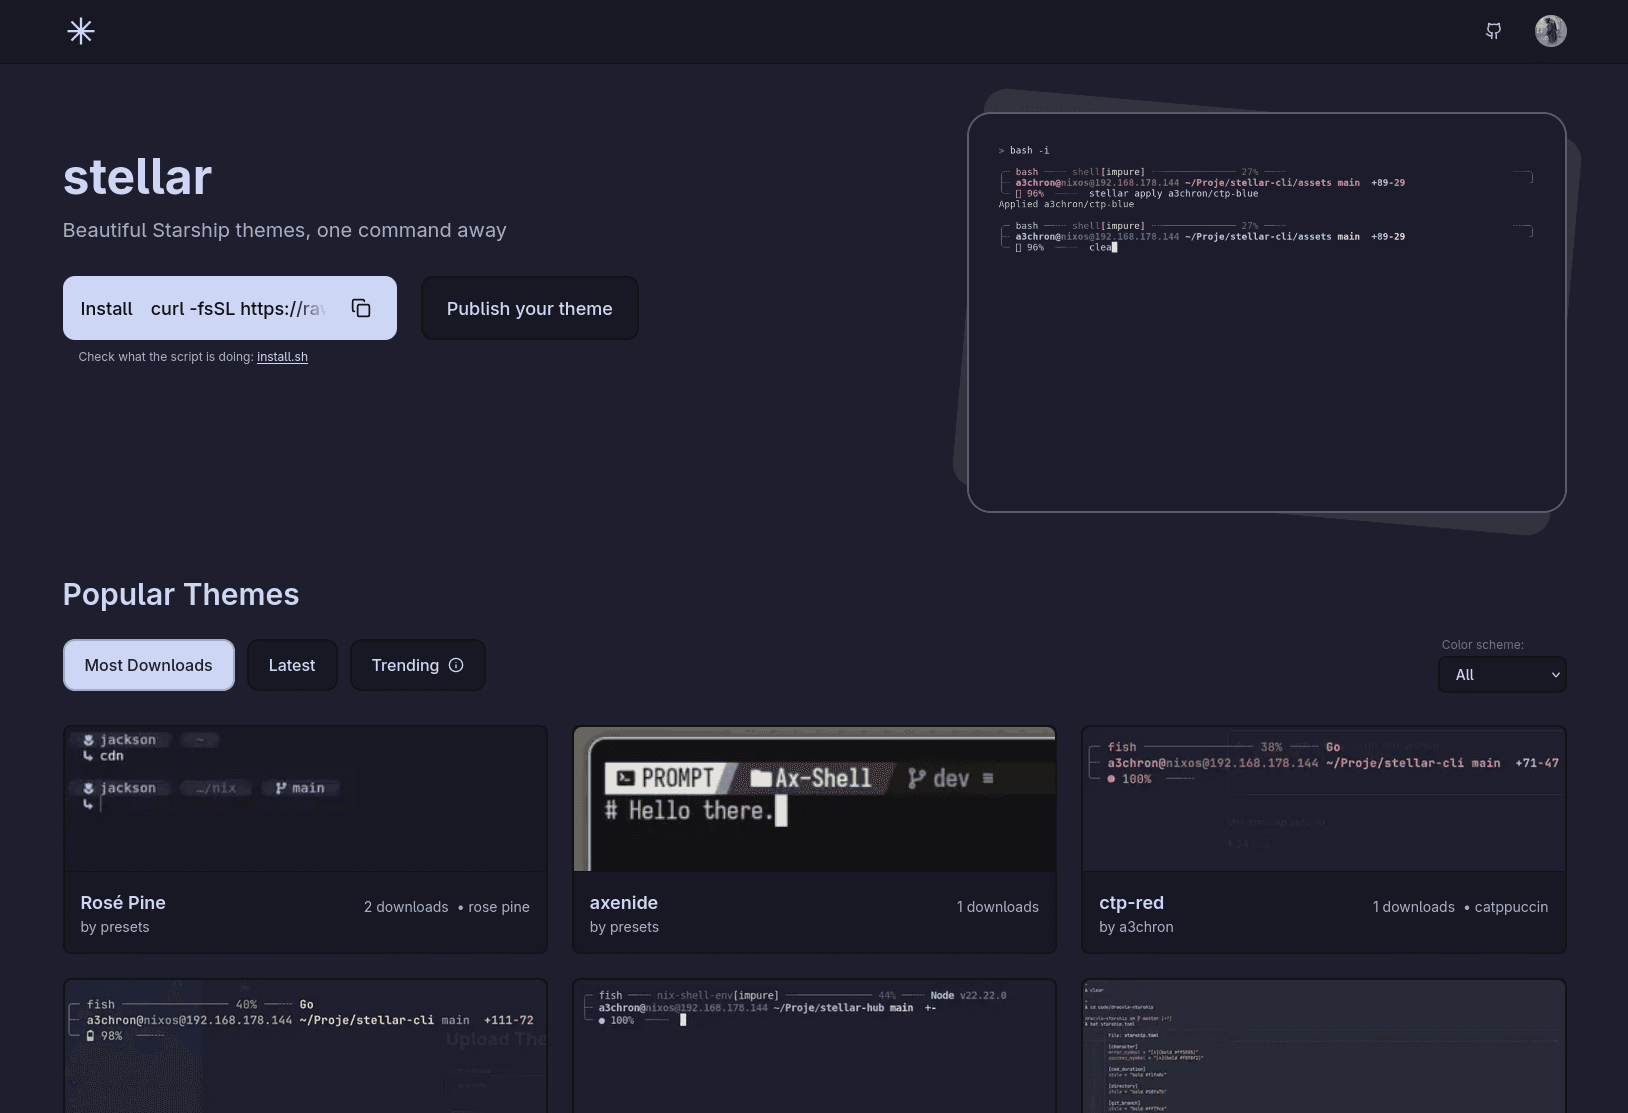Open the install.sh script link
Screen dimensions: 1628x1113
(x=282, y=356)
